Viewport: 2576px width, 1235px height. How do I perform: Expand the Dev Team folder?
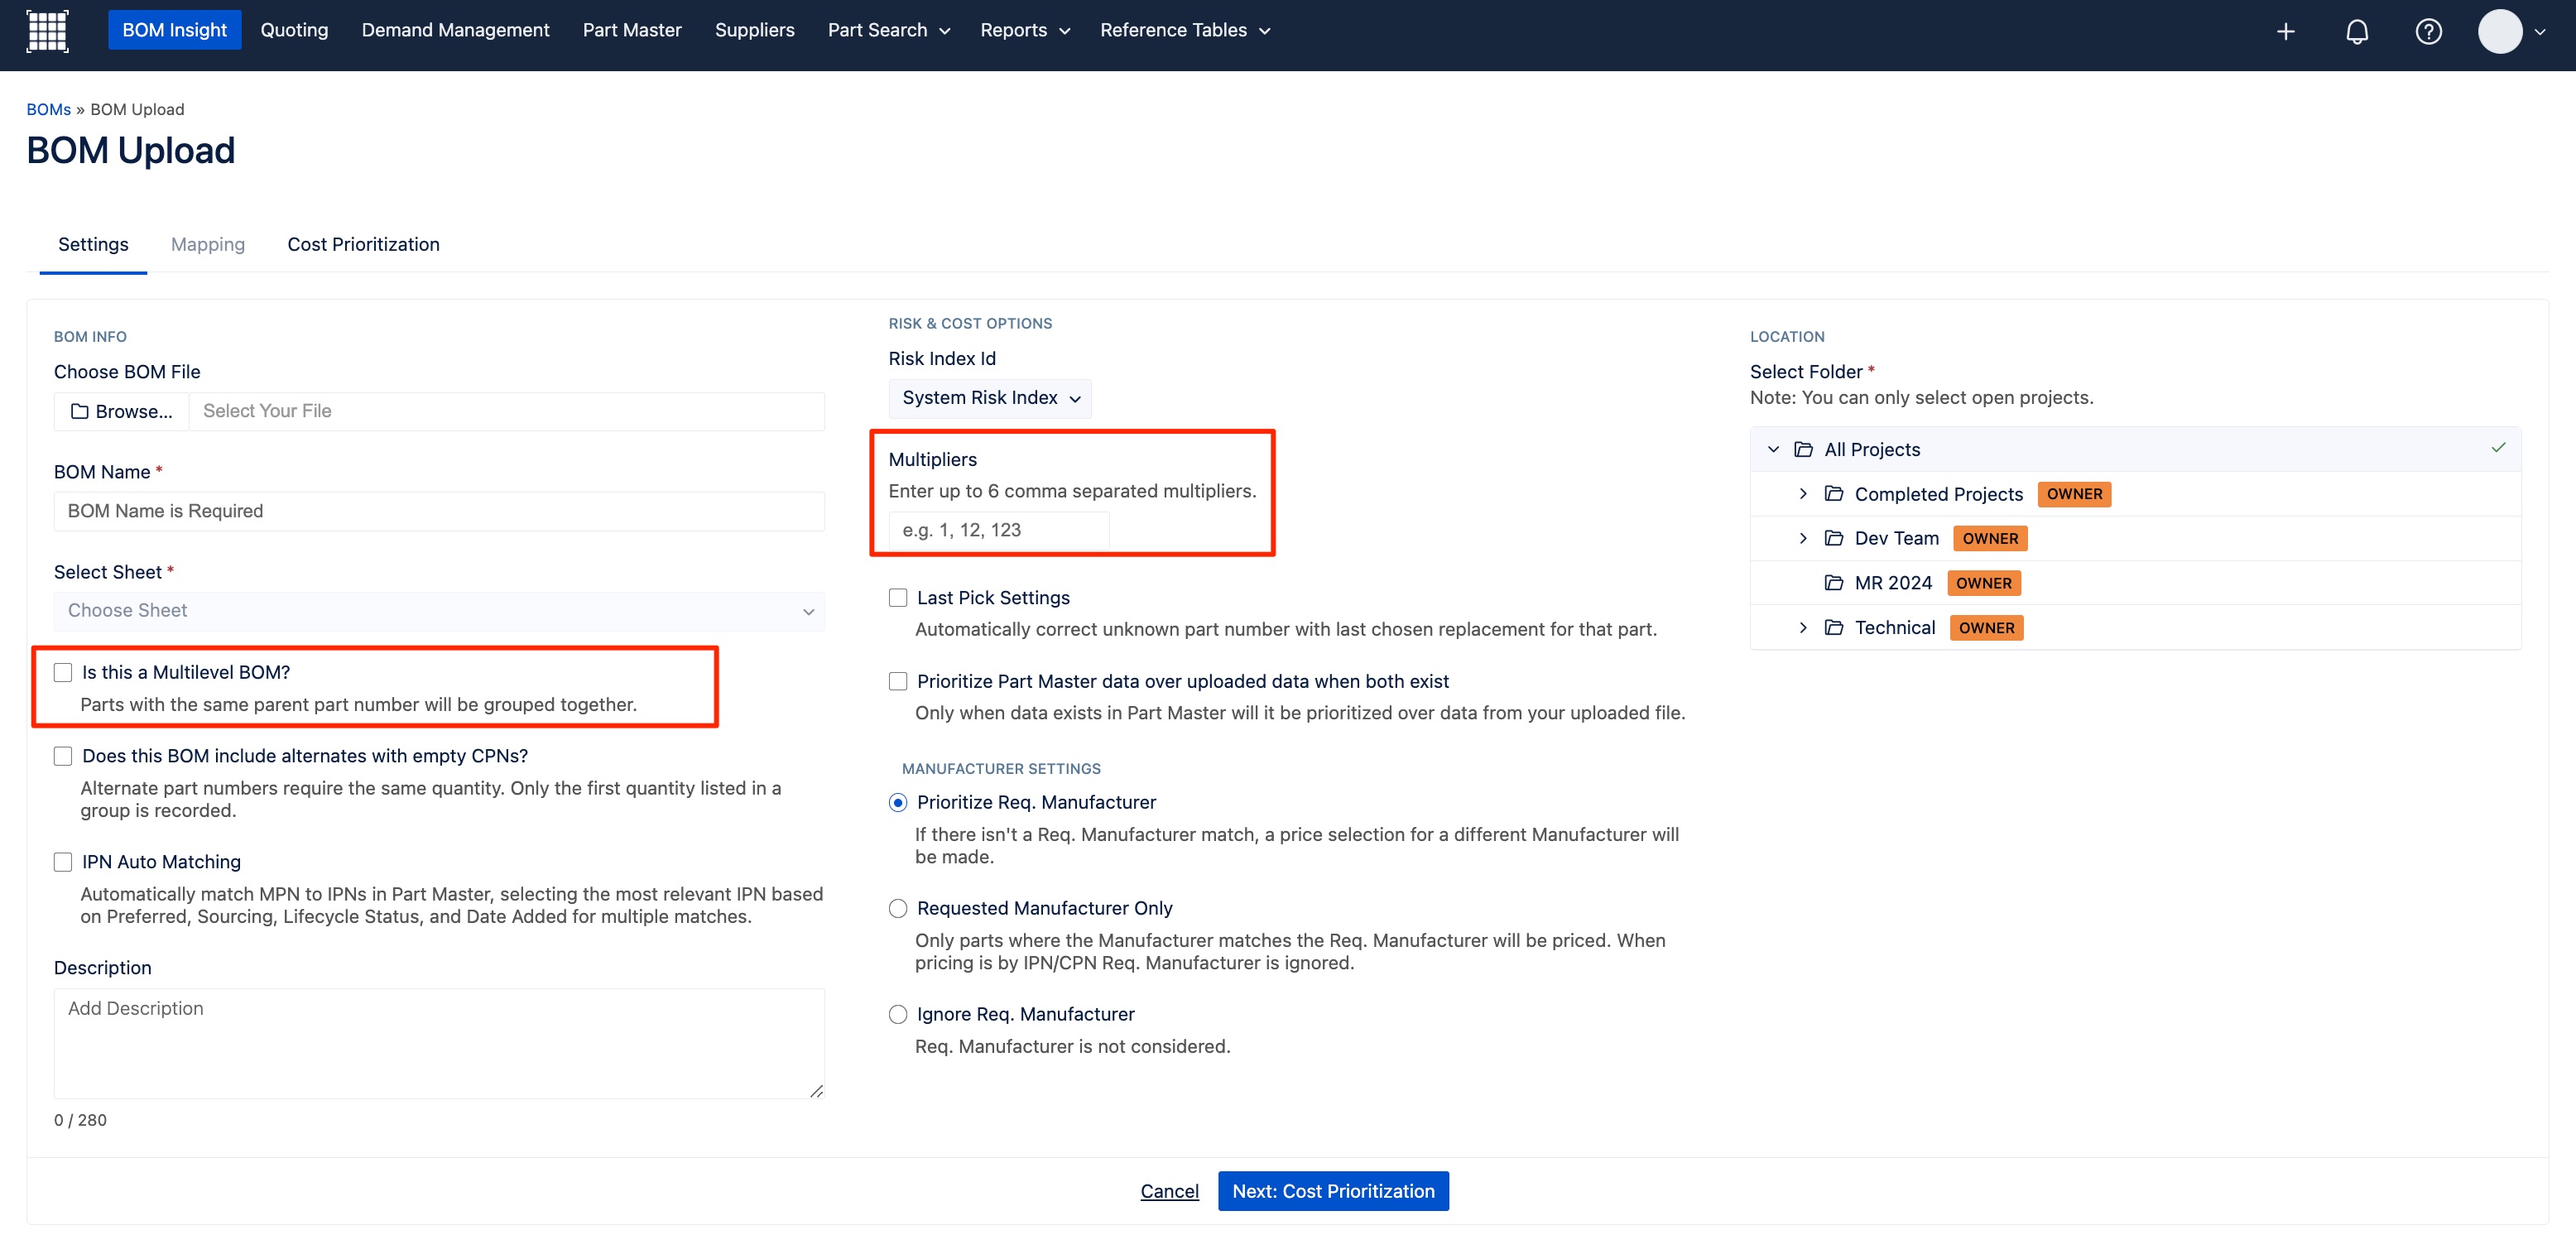1803,538
